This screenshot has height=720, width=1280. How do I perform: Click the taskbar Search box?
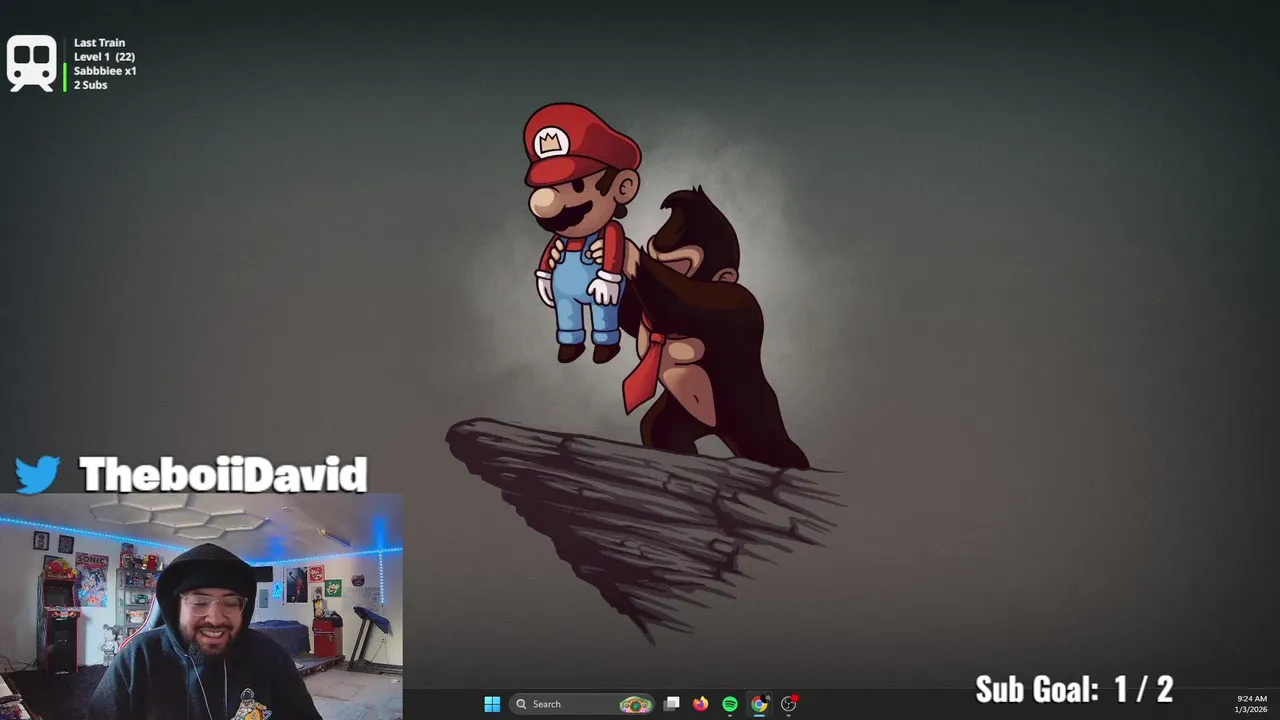click(582, 704)
